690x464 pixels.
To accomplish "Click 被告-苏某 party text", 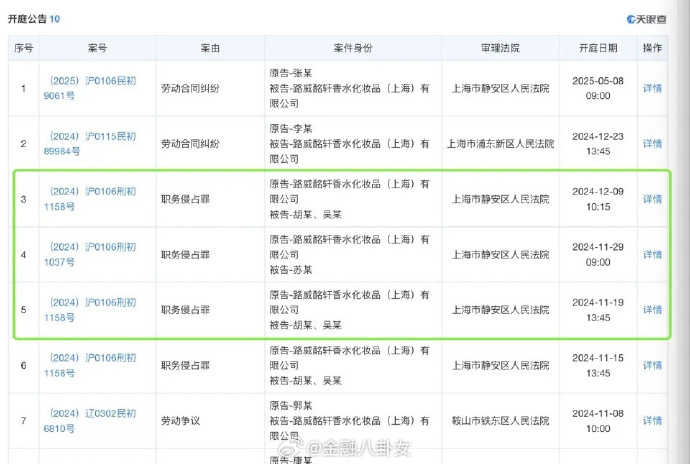I will 291,270.
